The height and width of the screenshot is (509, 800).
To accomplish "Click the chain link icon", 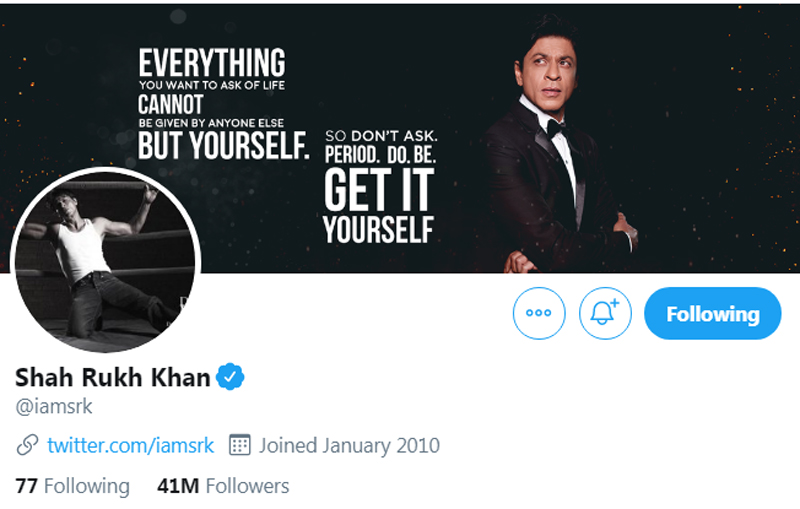I will click(x=28, y=445).
